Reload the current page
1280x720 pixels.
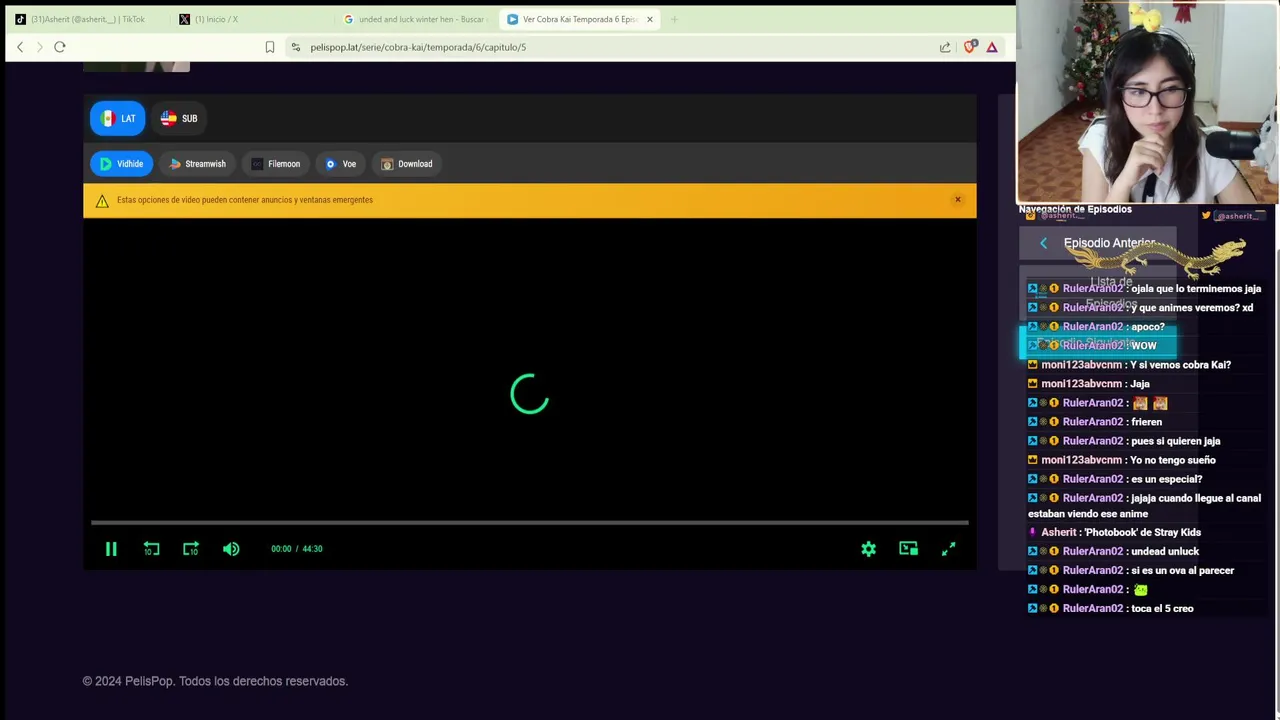[x=60, y=47]
